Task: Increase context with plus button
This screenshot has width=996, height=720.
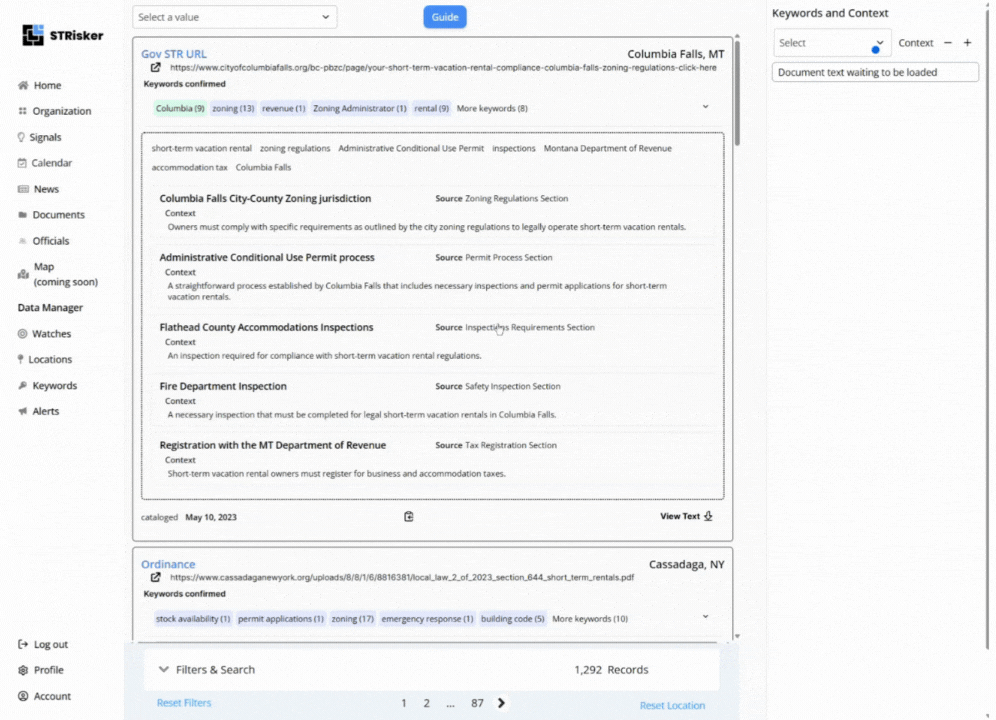Action: (x=967, y=43)
